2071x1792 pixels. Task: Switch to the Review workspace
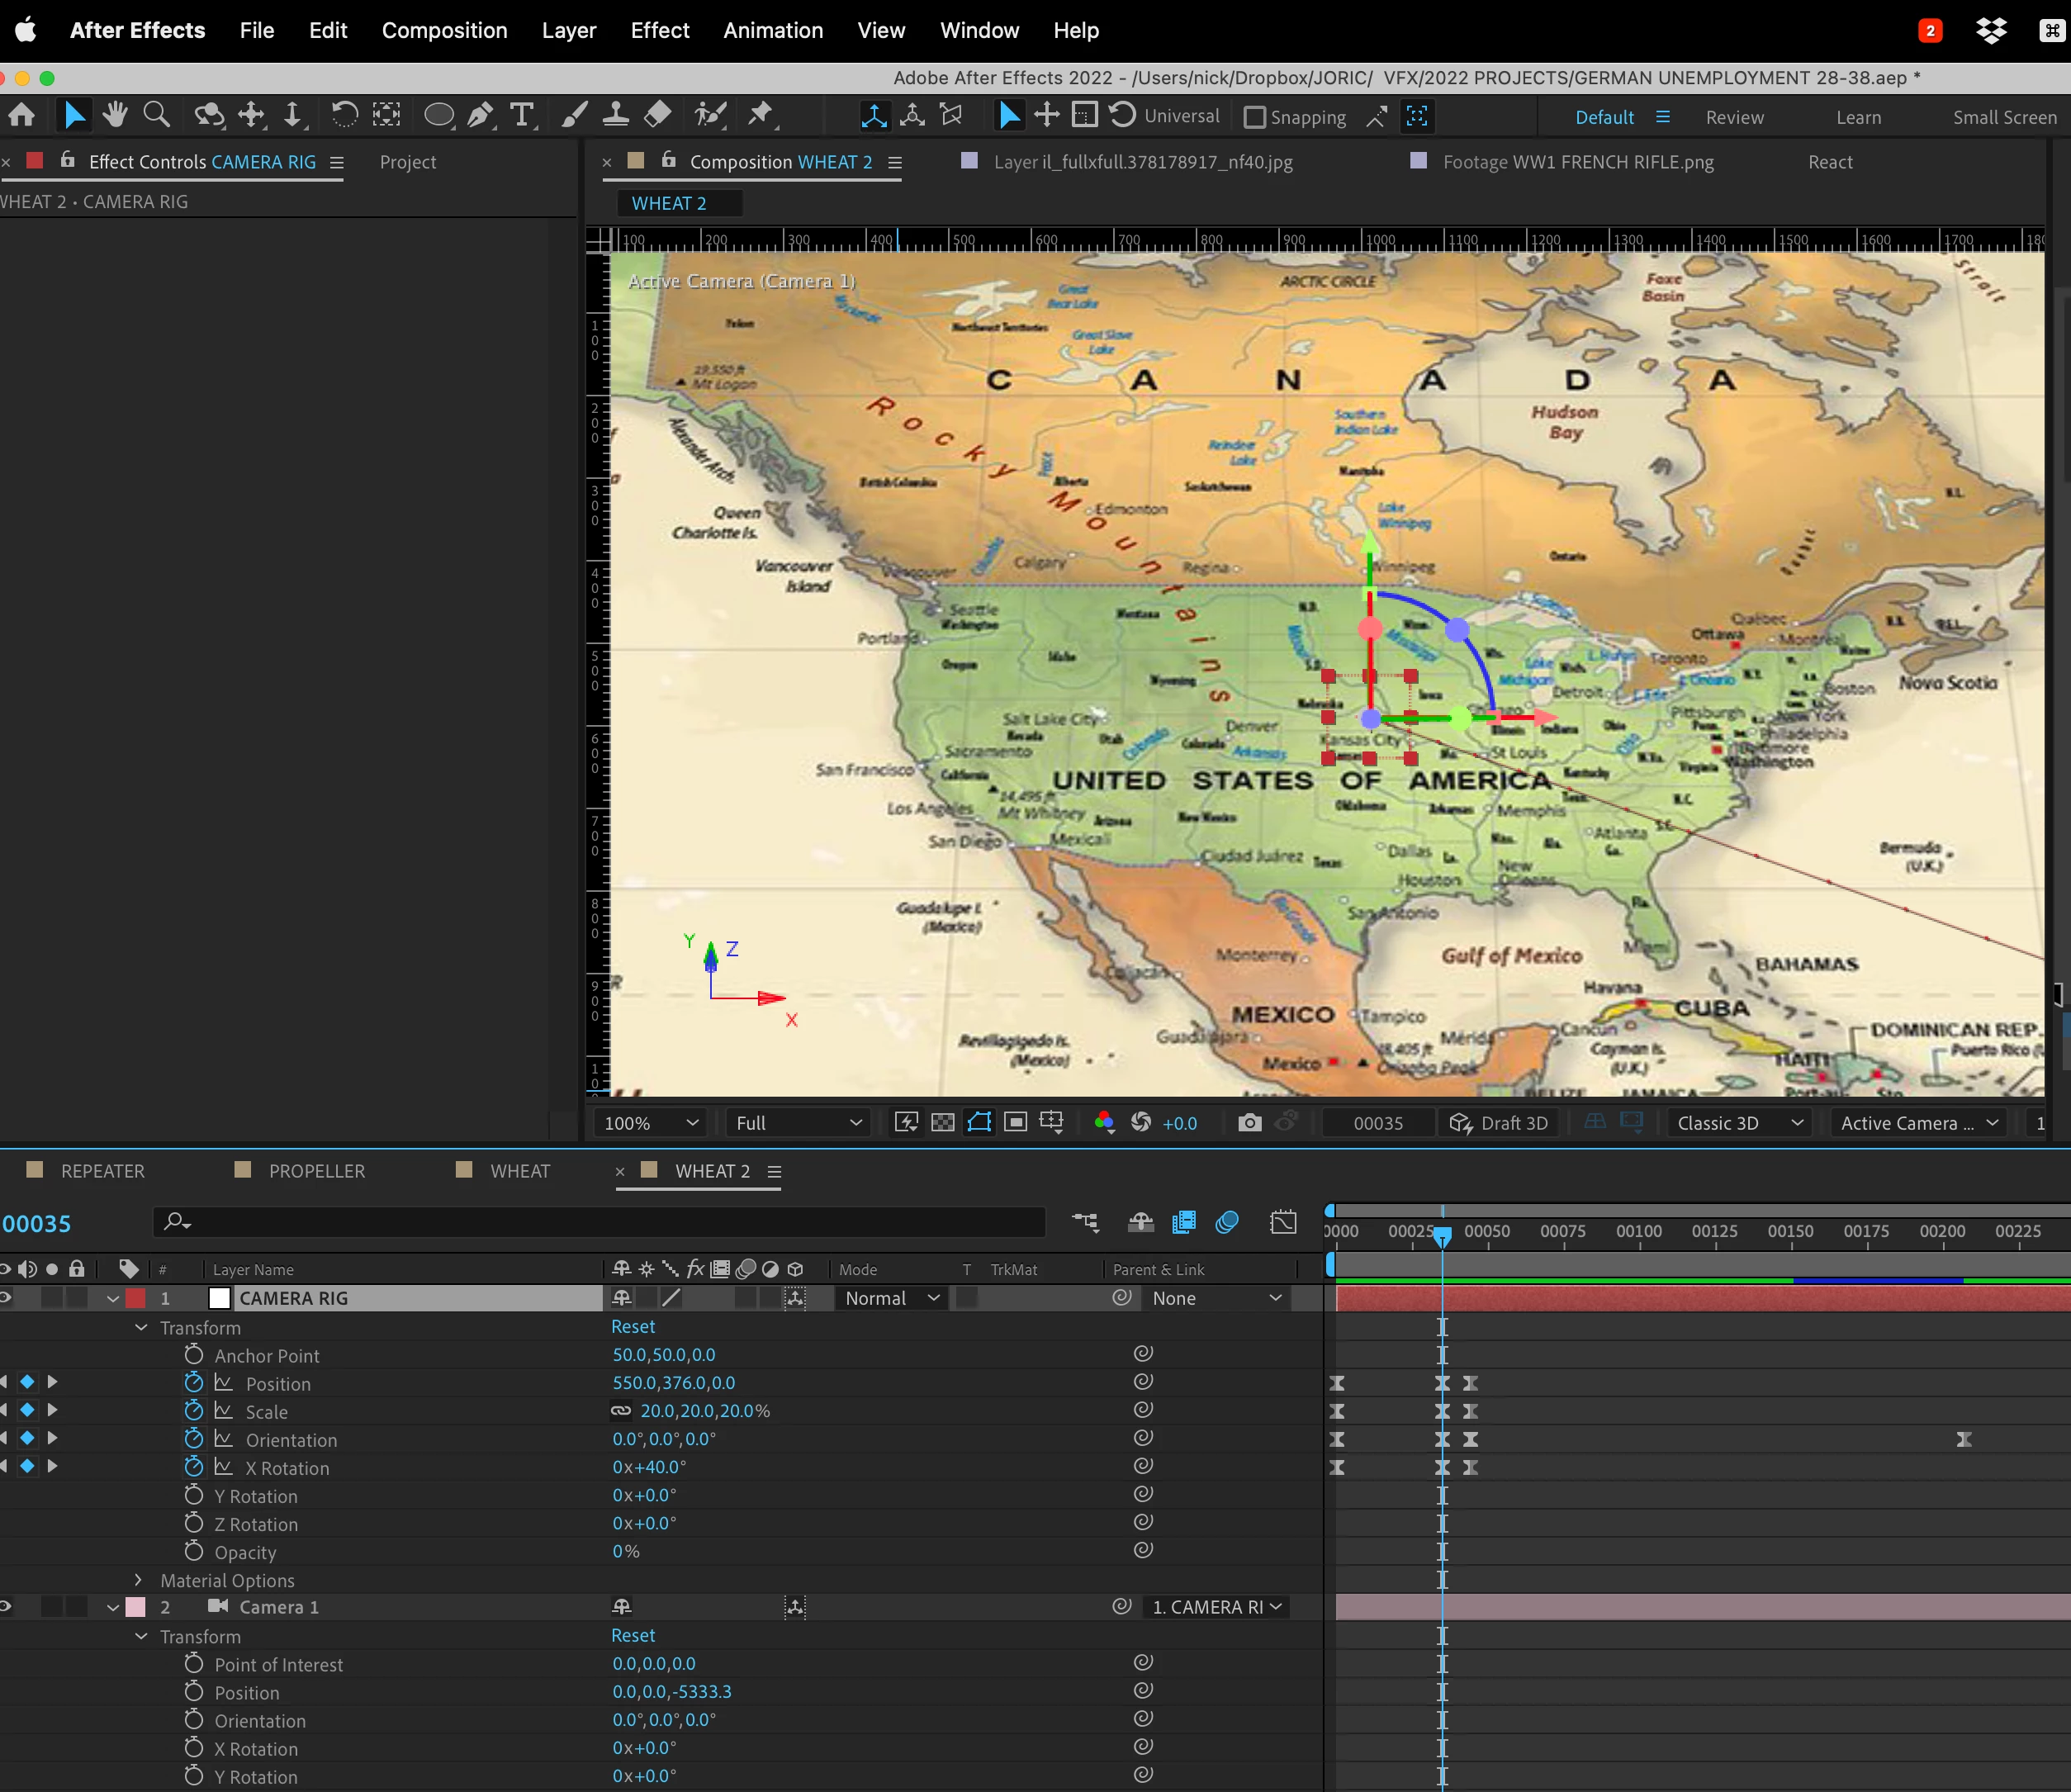click(x=1734, y=117)
